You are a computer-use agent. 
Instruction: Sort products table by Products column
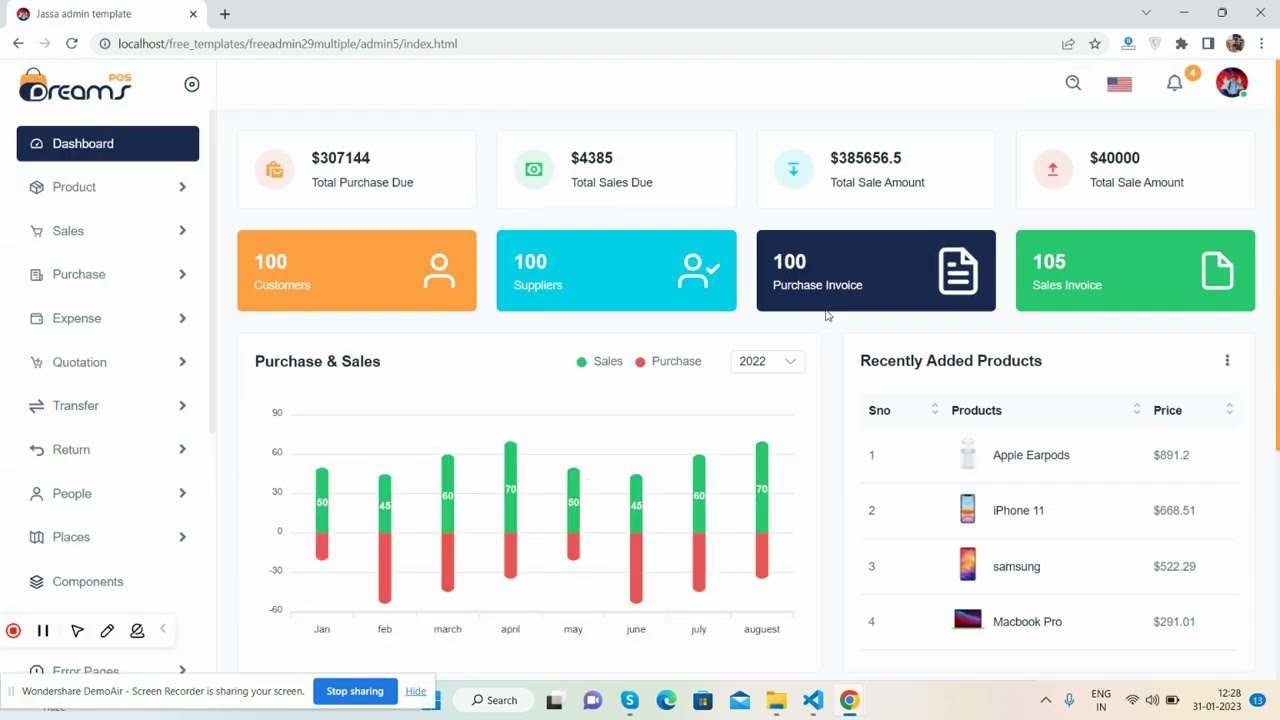(1046, 410)
